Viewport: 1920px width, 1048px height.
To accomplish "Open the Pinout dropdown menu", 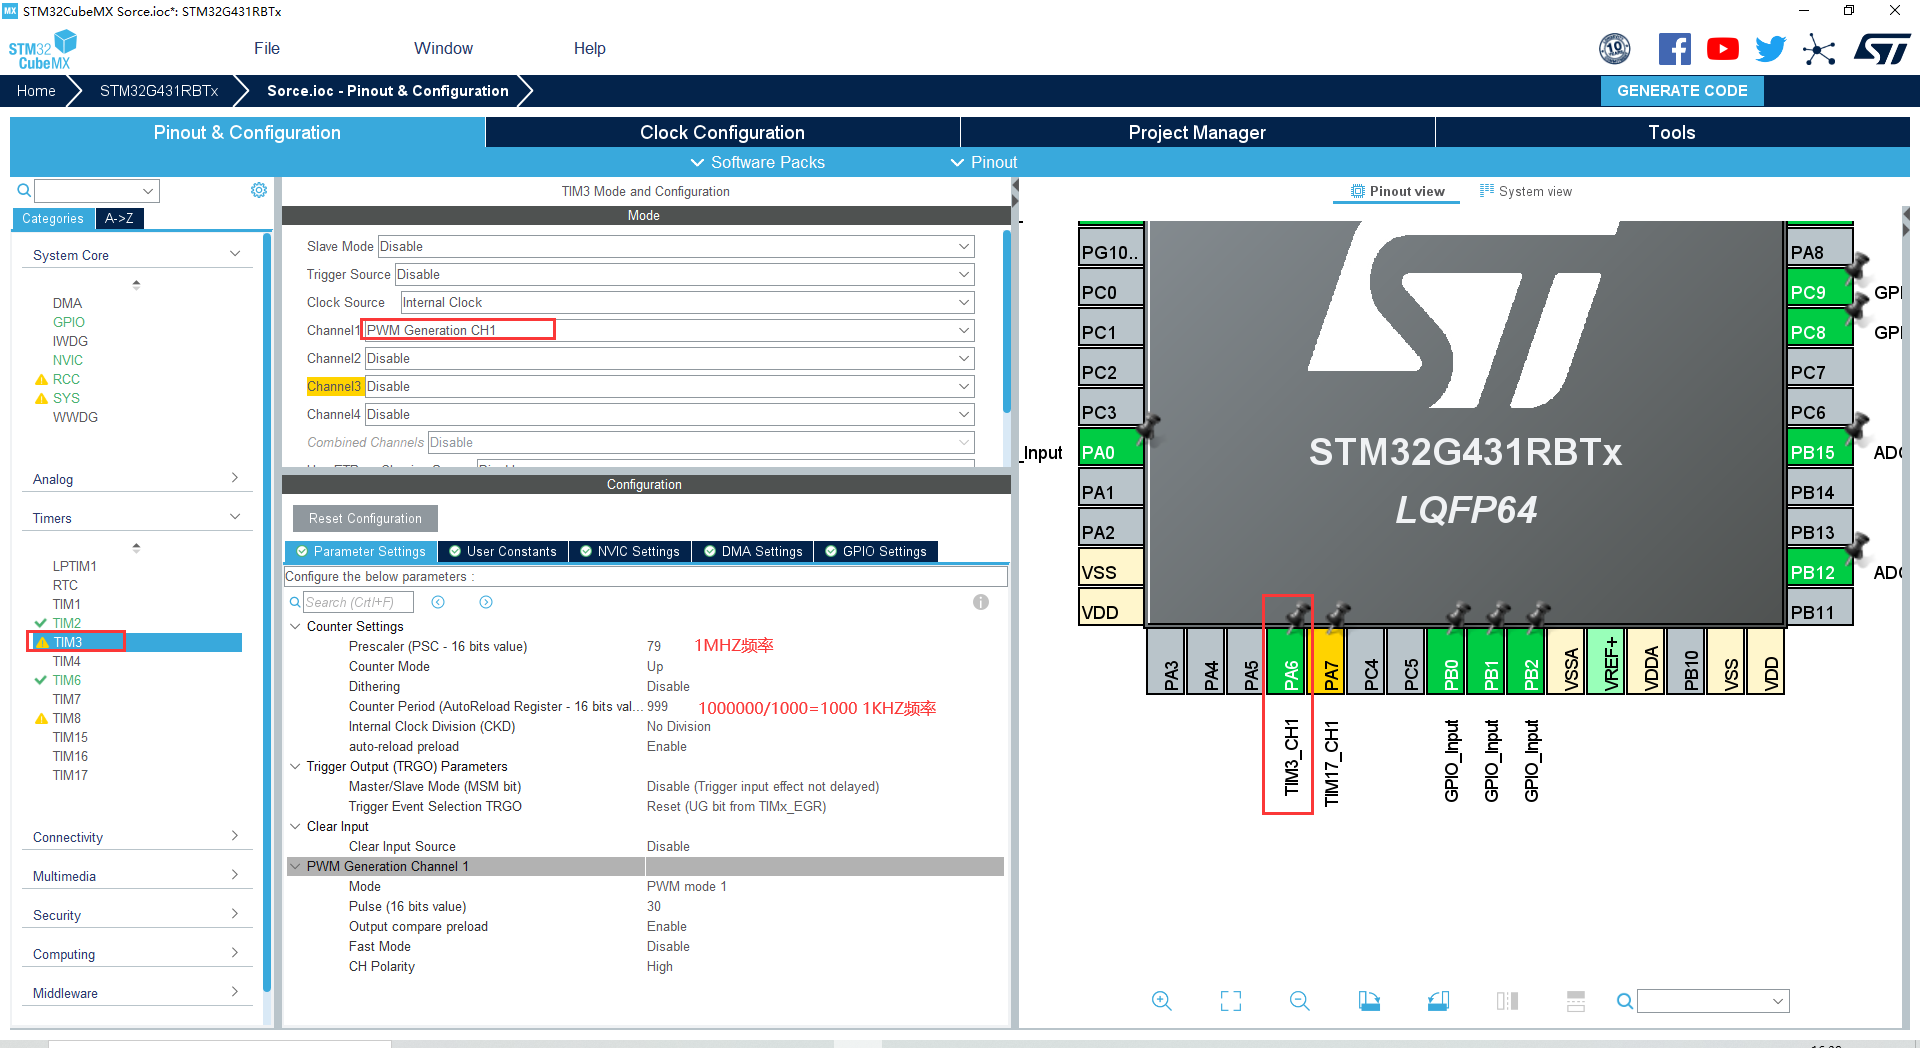I will pos(983,162).
